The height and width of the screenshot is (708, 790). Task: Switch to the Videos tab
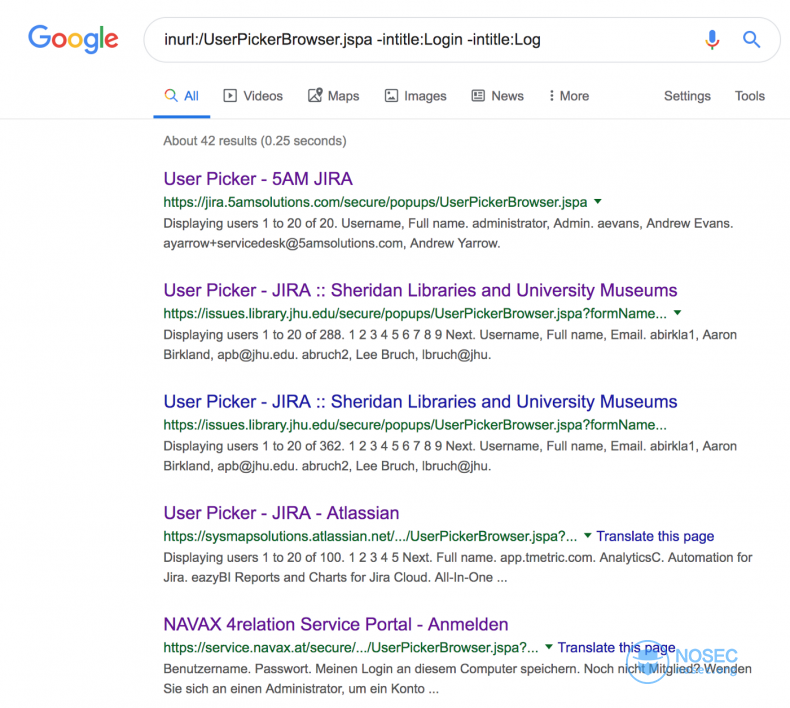(x=253, y=96)
